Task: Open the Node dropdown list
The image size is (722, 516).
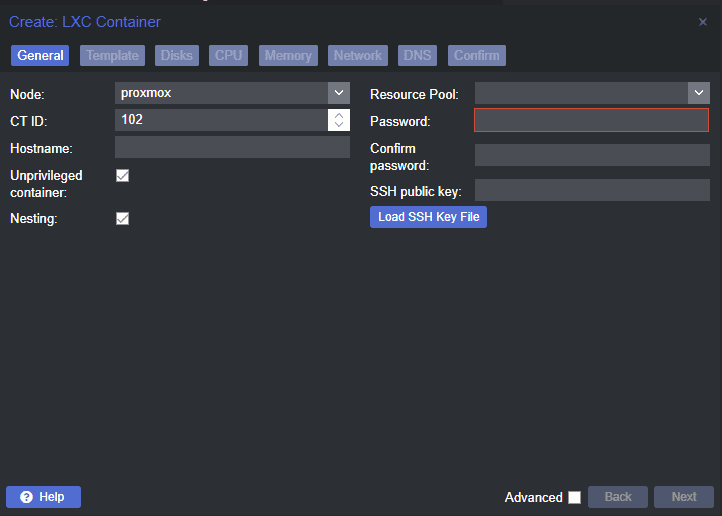Action: [339, 93]
